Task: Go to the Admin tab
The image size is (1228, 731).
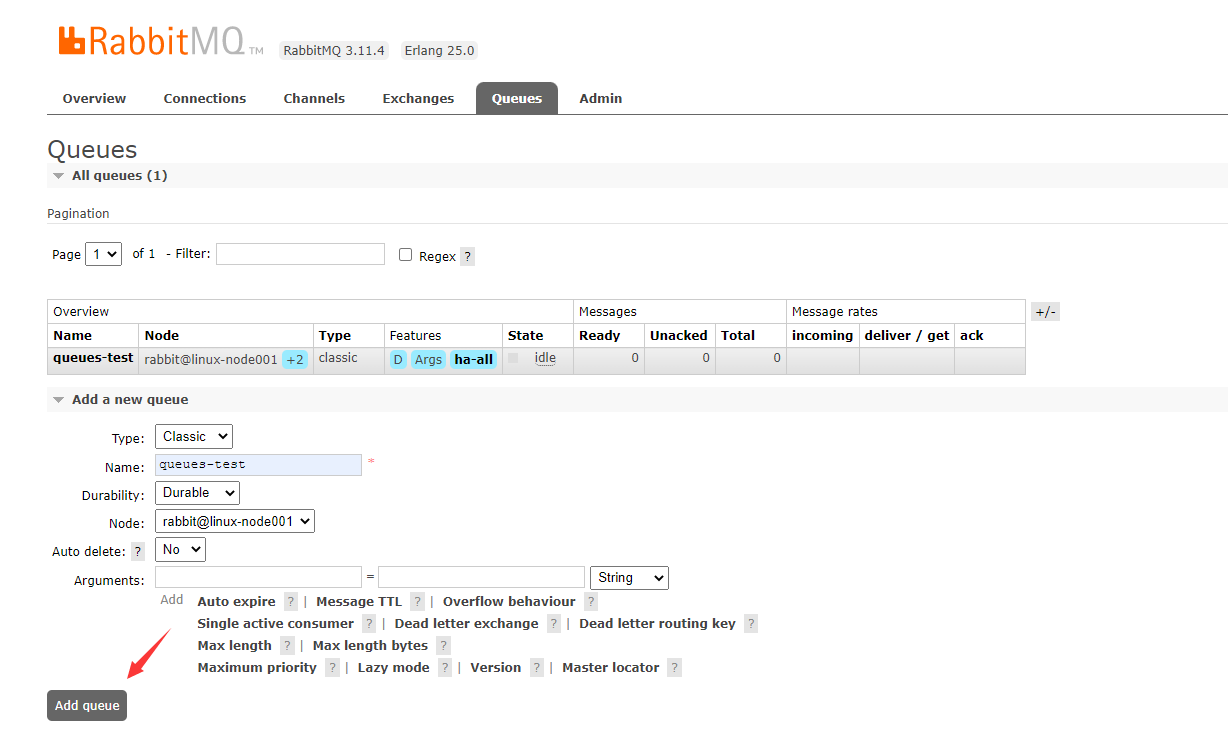Action: pos(600,99)
